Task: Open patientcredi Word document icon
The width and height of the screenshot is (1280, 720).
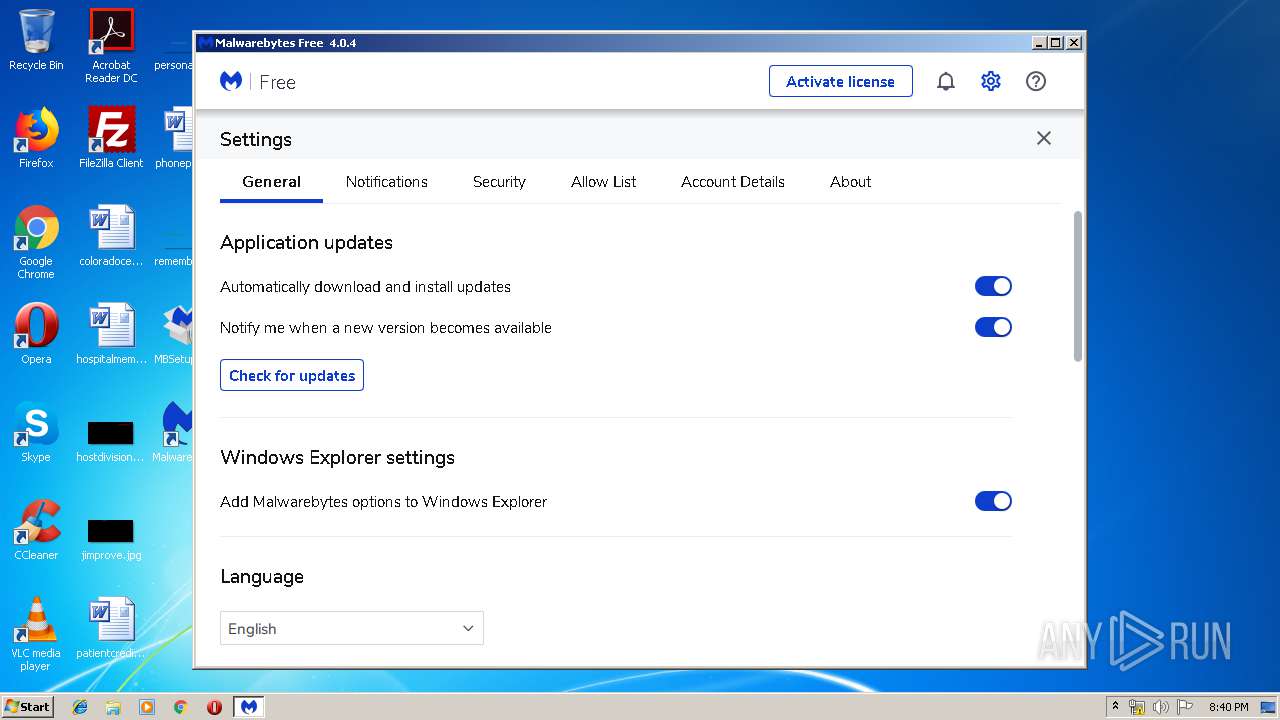Action: point(111,627)
